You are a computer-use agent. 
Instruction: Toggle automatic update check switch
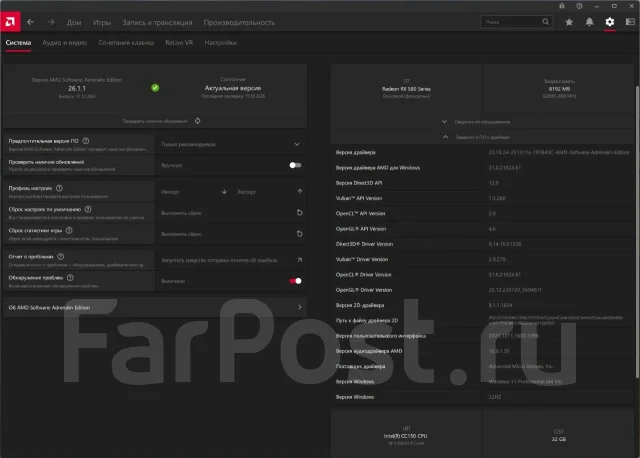(x=295, y=165)
